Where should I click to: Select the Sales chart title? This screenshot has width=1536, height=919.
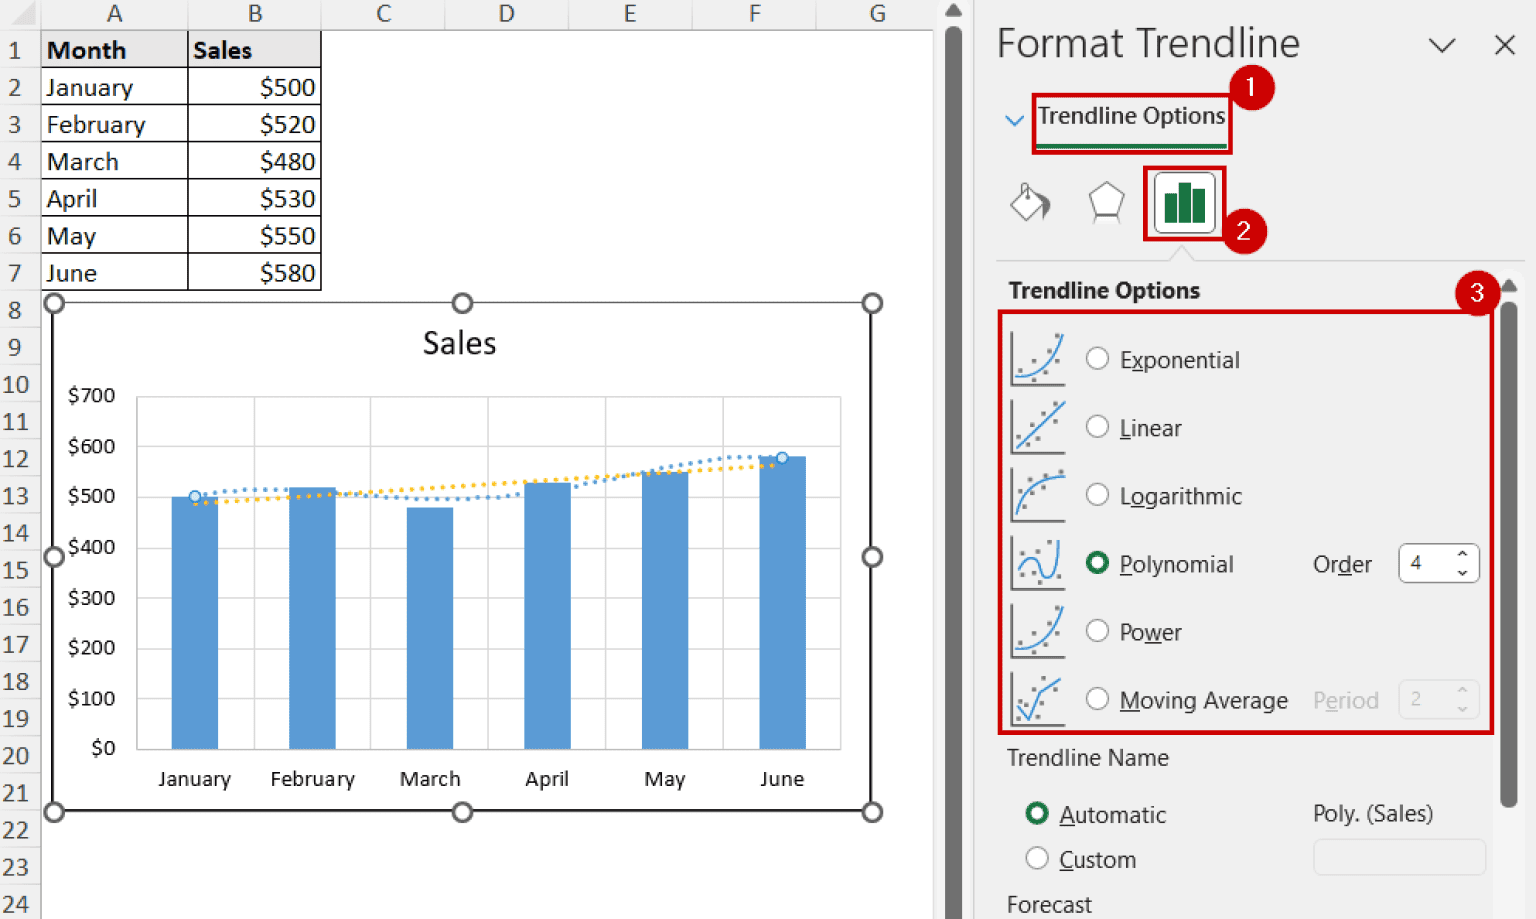(x=459, y=343)
